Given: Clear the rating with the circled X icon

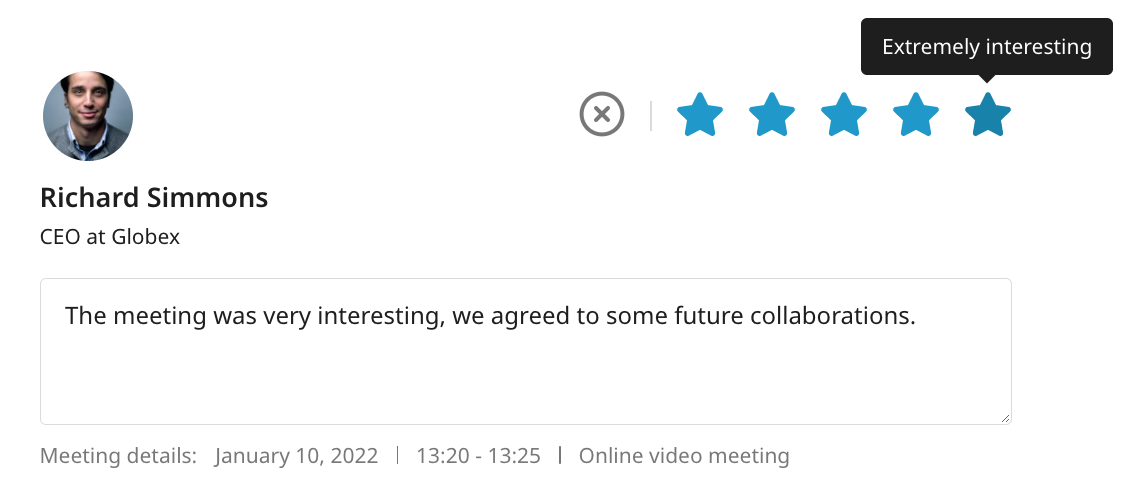Looking at the screenshot, I should [602, 114].
